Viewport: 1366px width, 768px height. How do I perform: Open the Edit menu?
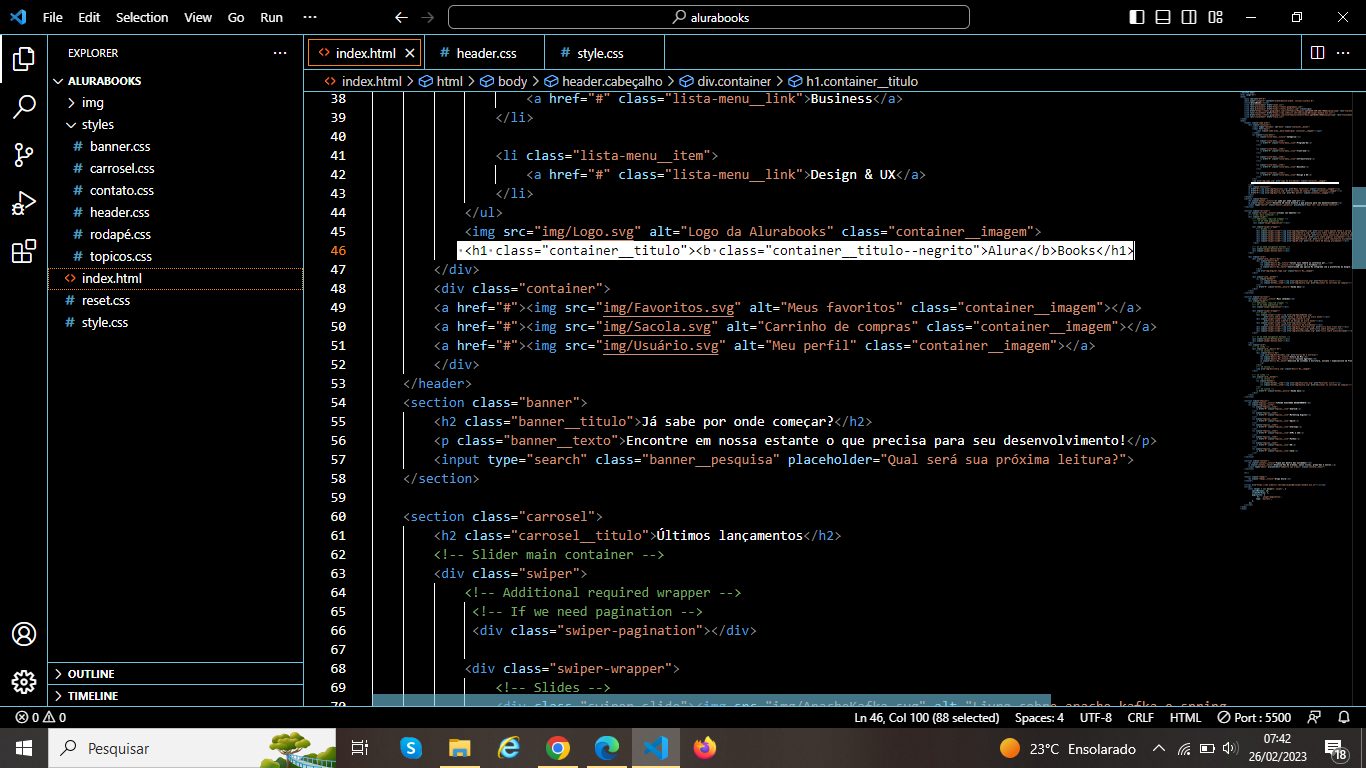tap(89, 17)
